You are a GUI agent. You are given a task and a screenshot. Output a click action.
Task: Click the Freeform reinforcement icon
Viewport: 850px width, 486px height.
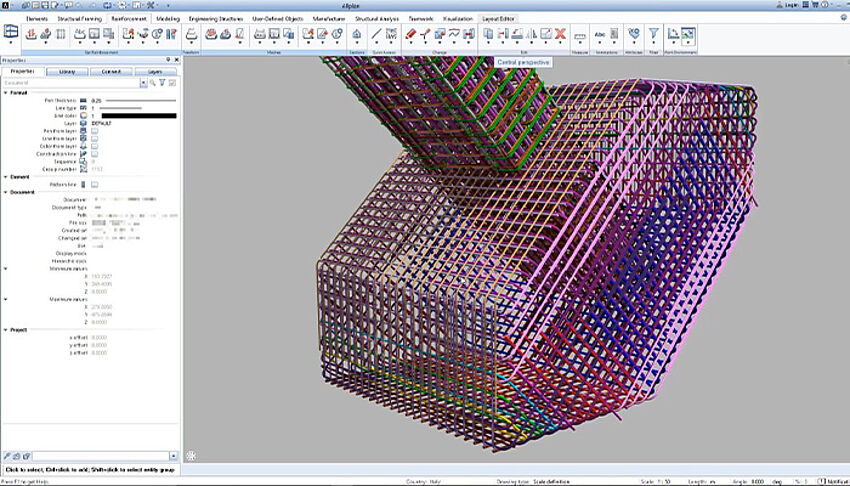pos(192,35)
